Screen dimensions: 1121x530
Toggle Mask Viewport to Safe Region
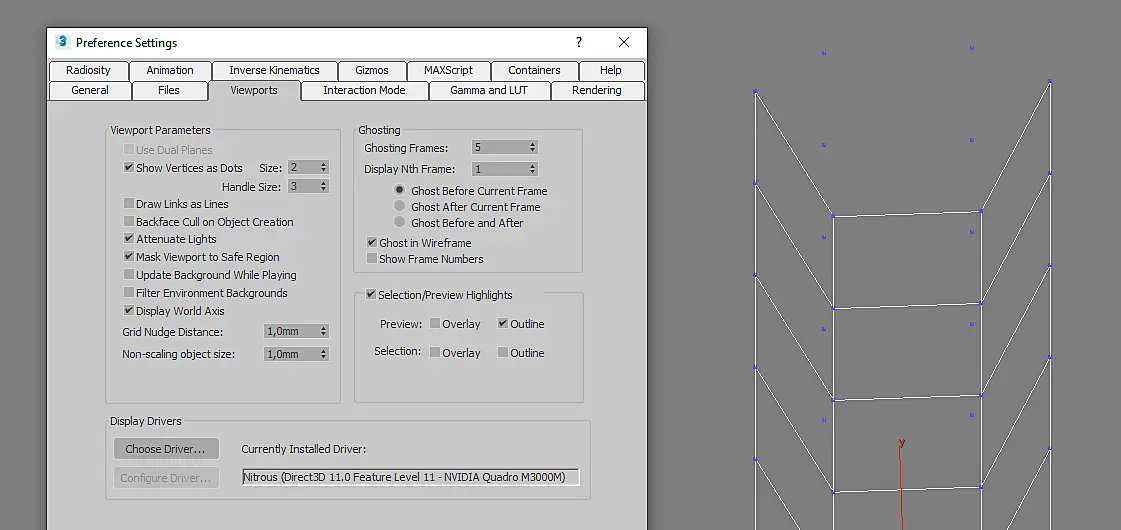point(129,257)
